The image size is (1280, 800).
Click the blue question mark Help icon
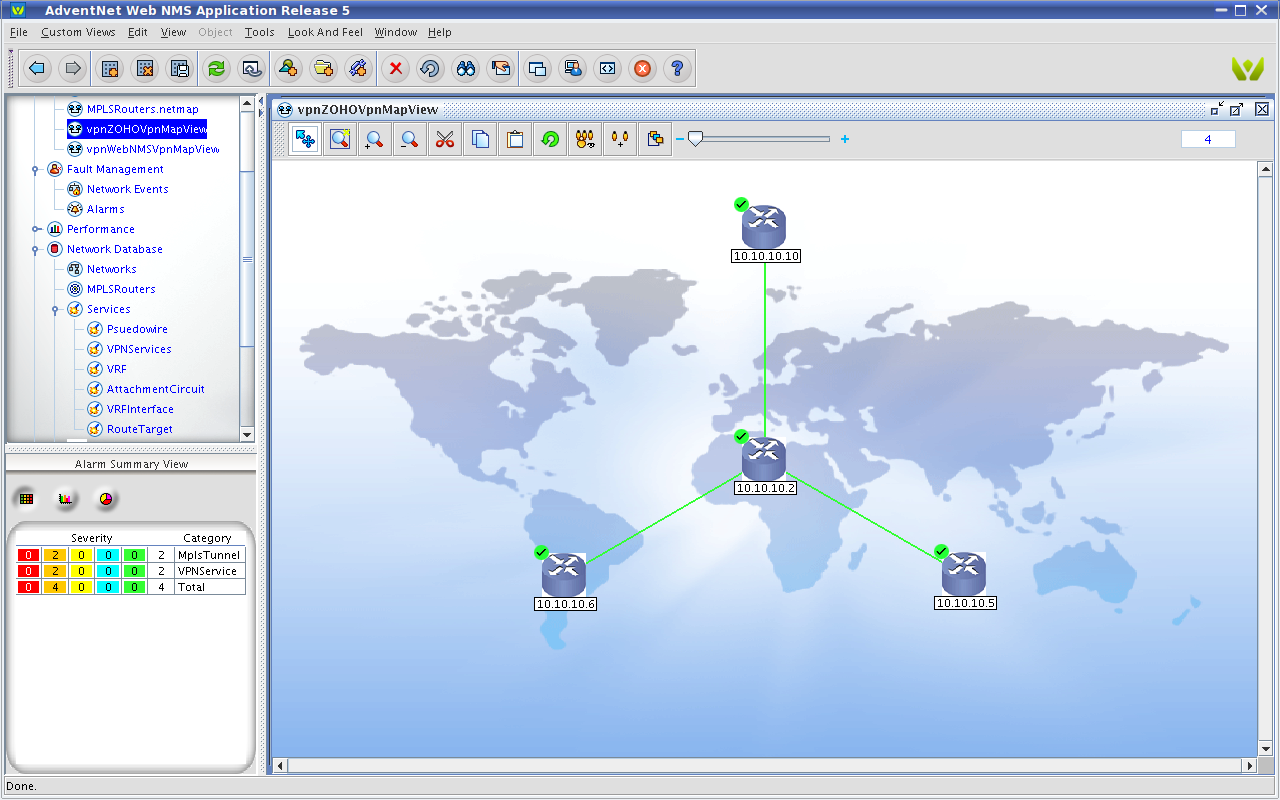(678, 69)
